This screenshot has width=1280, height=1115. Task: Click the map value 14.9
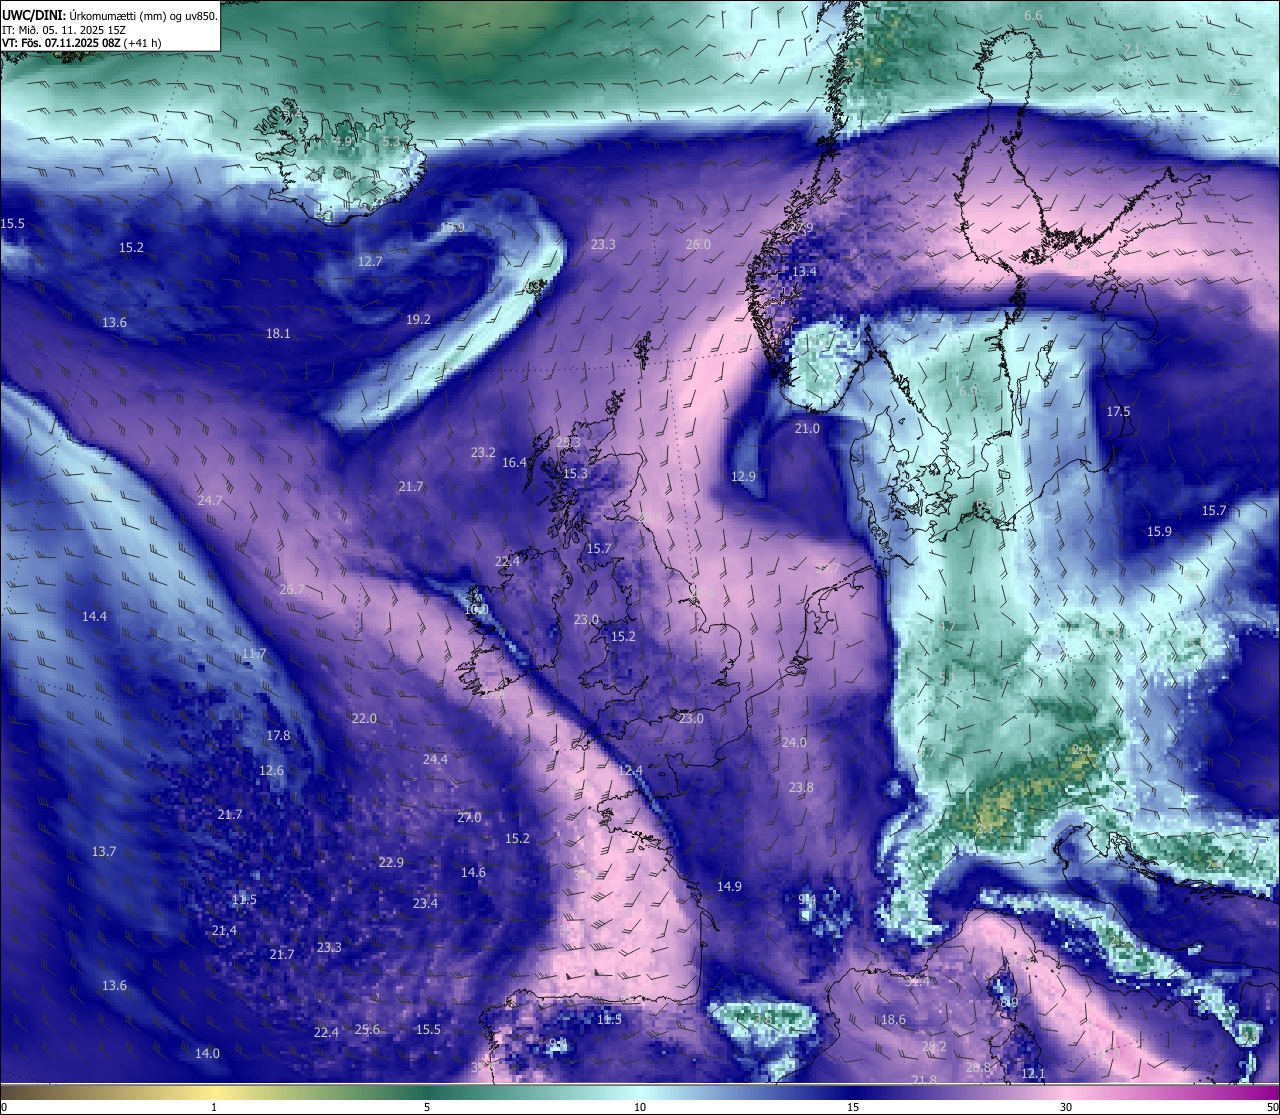(729, 886)
